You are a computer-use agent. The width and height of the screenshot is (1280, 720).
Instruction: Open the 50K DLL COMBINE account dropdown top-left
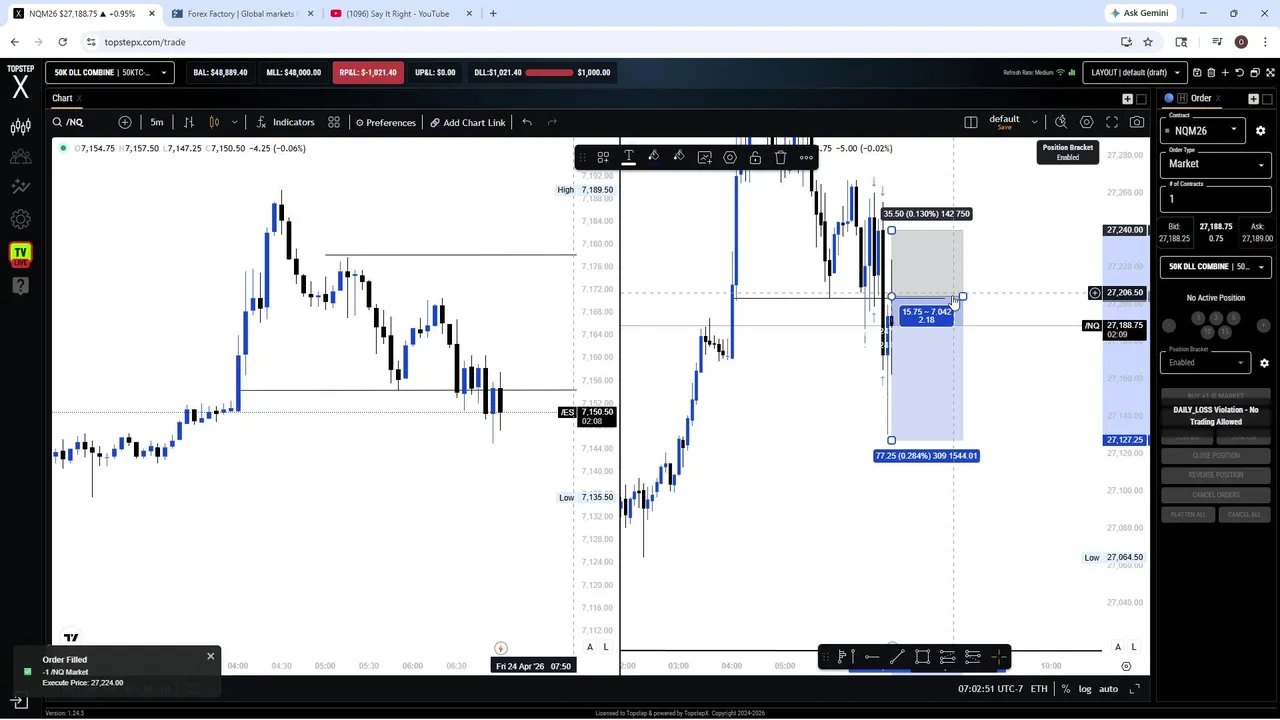tap(109, 72)
